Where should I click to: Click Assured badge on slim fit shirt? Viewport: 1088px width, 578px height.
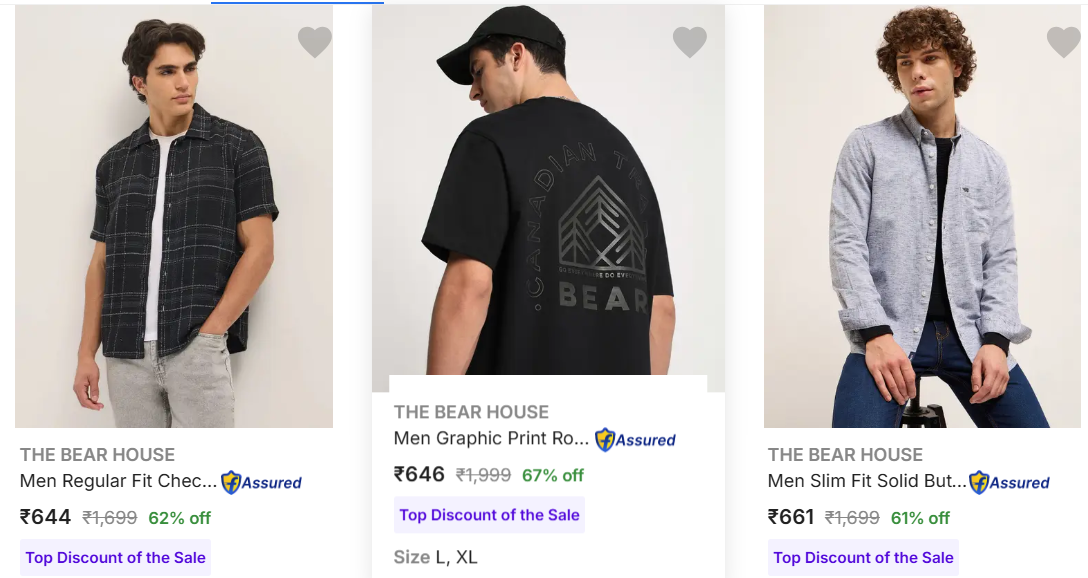coord(1010,482)
